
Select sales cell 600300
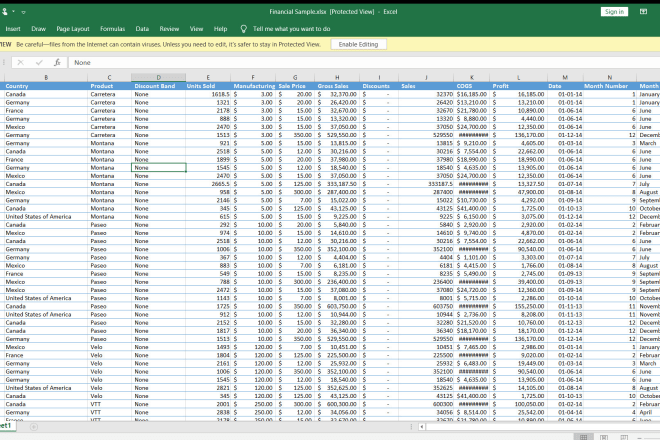[x=426, y=404]
